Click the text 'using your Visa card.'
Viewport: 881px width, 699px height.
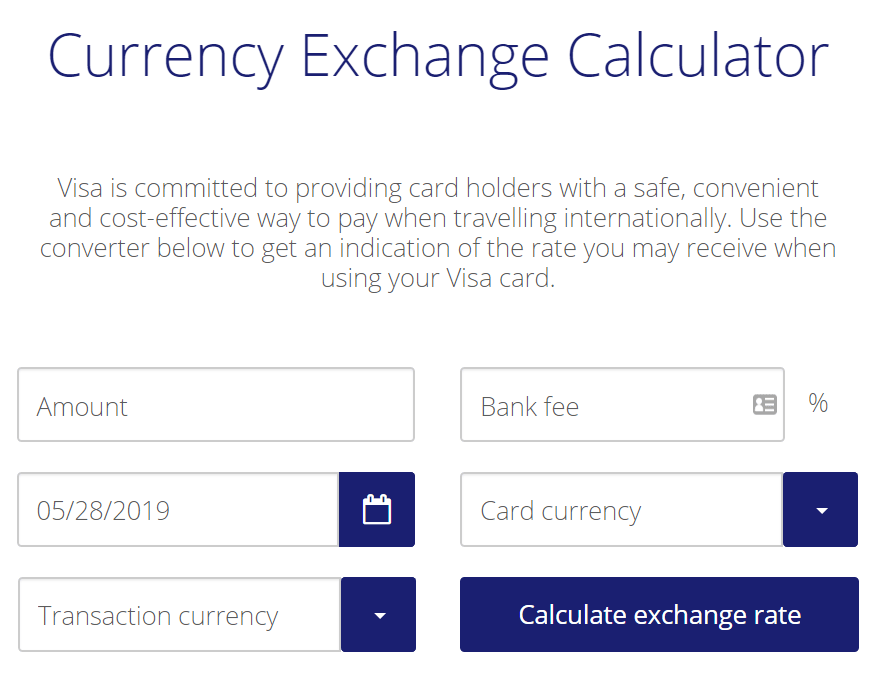(438, 278)
